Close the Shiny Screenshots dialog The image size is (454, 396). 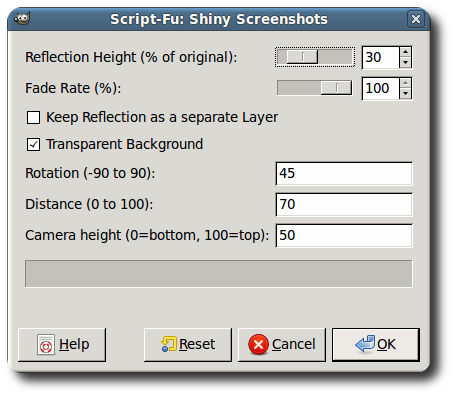(x=416, y=19)
